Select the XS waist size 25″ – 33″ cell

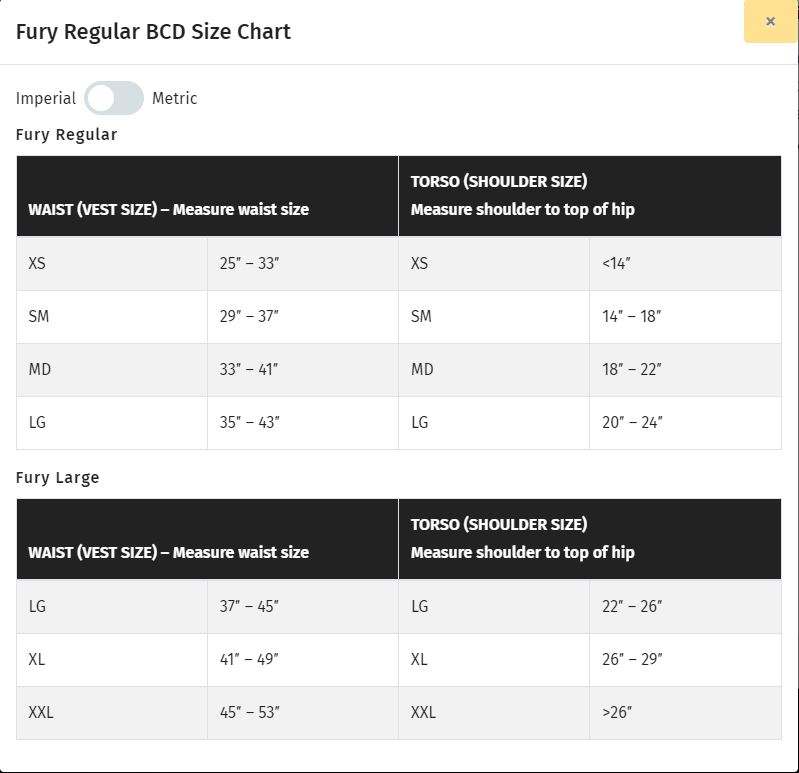point(250,264)
